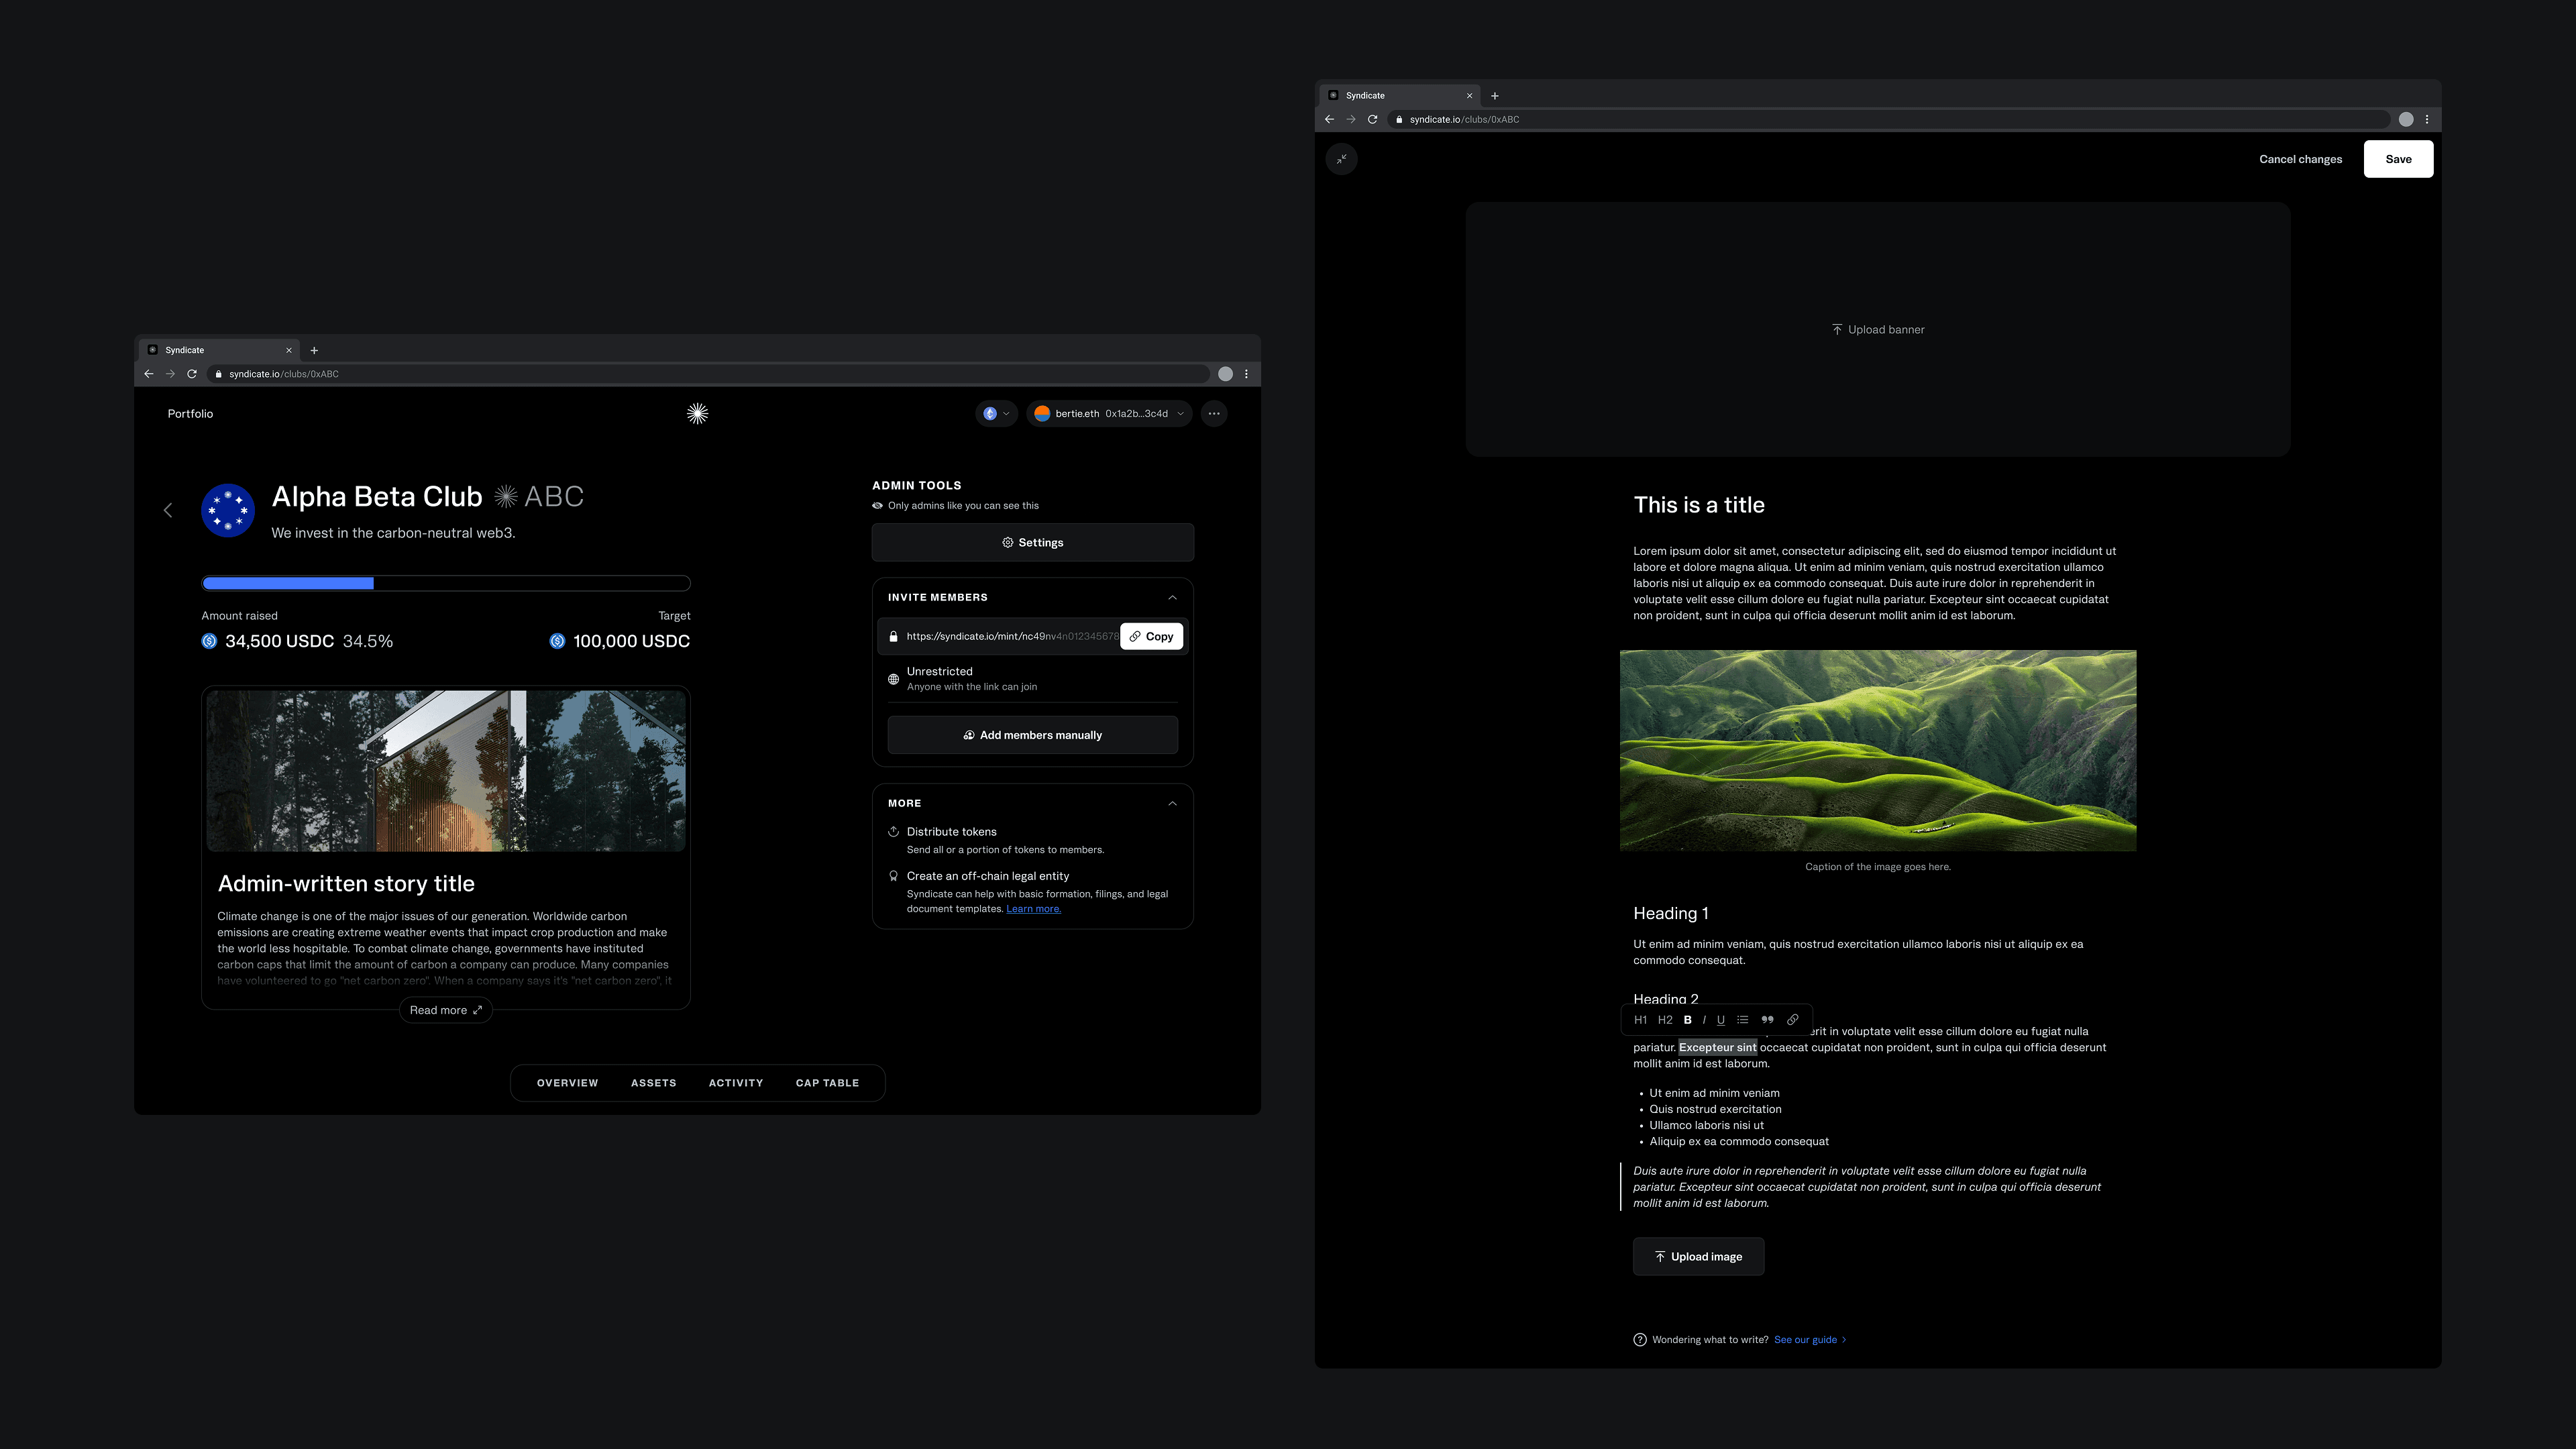Image resolution: width=2576 pixels, height=1449 pixels.
Task: Collapse the Invite Members section
Action: tap(1172, 598)
